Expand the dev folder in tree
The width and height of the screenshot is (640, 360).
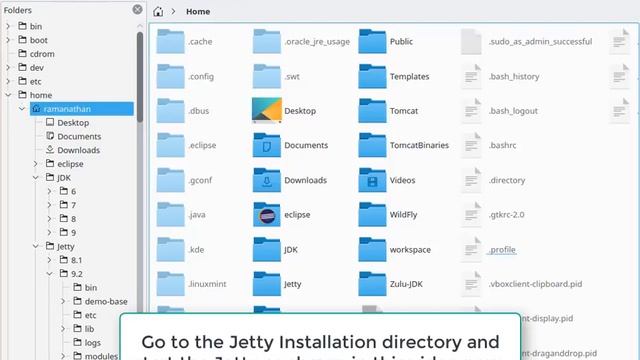pos(8,67)
